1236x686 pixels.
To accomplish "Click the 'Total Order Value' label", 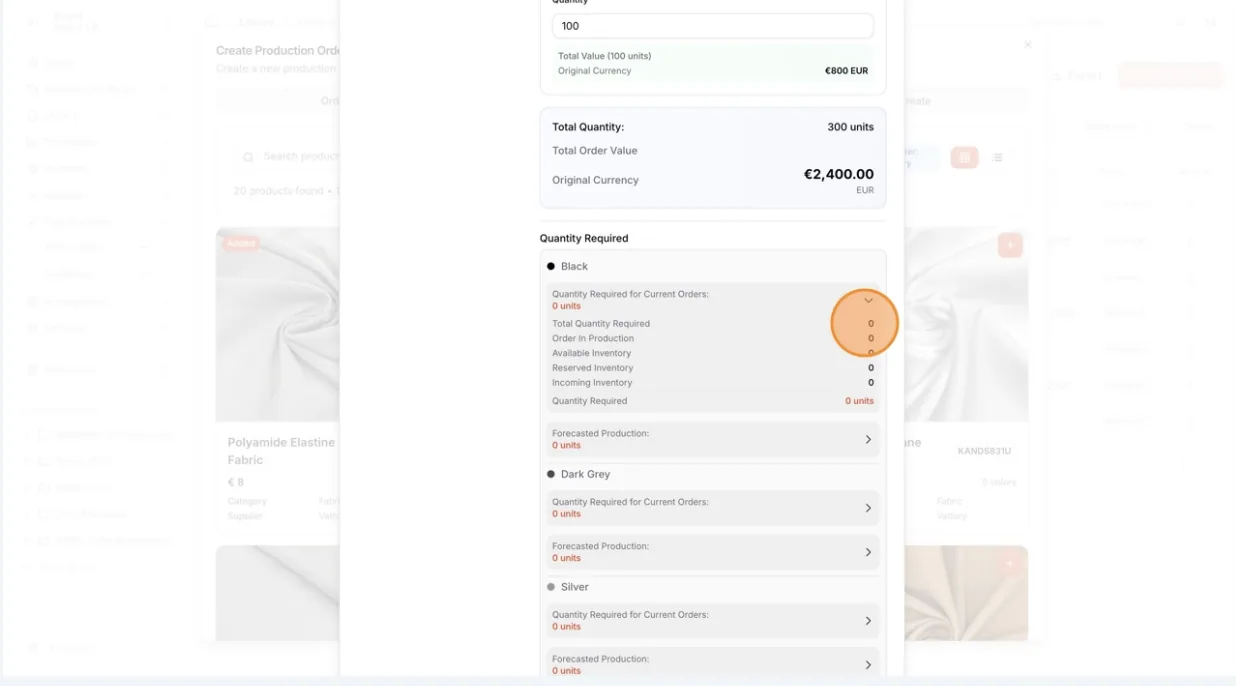I will coord(595,151).
